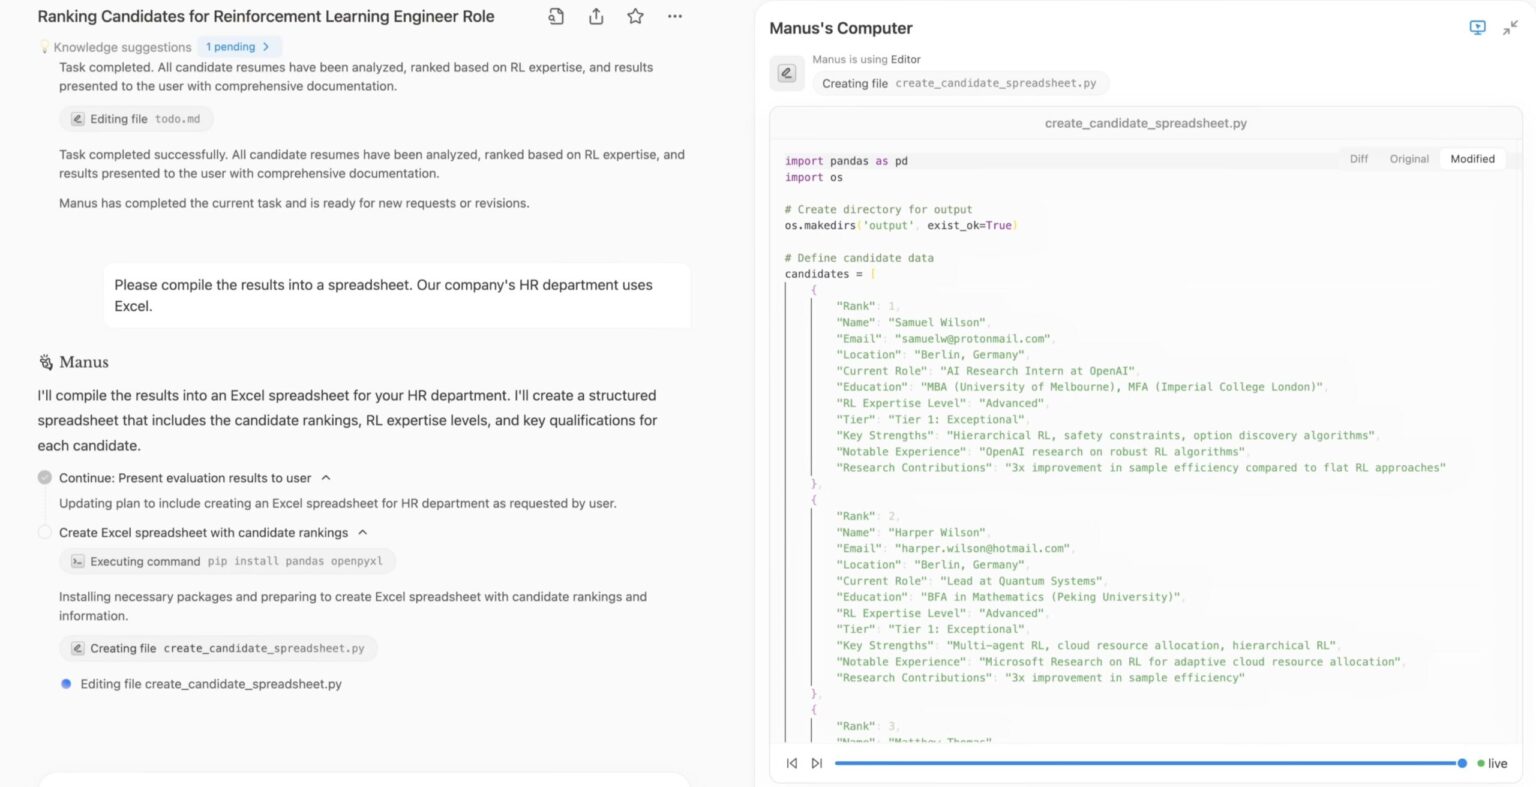1536x787 pixels.
Task: Open the Executing command pip install chip
Action: click(x=227, y=561)
